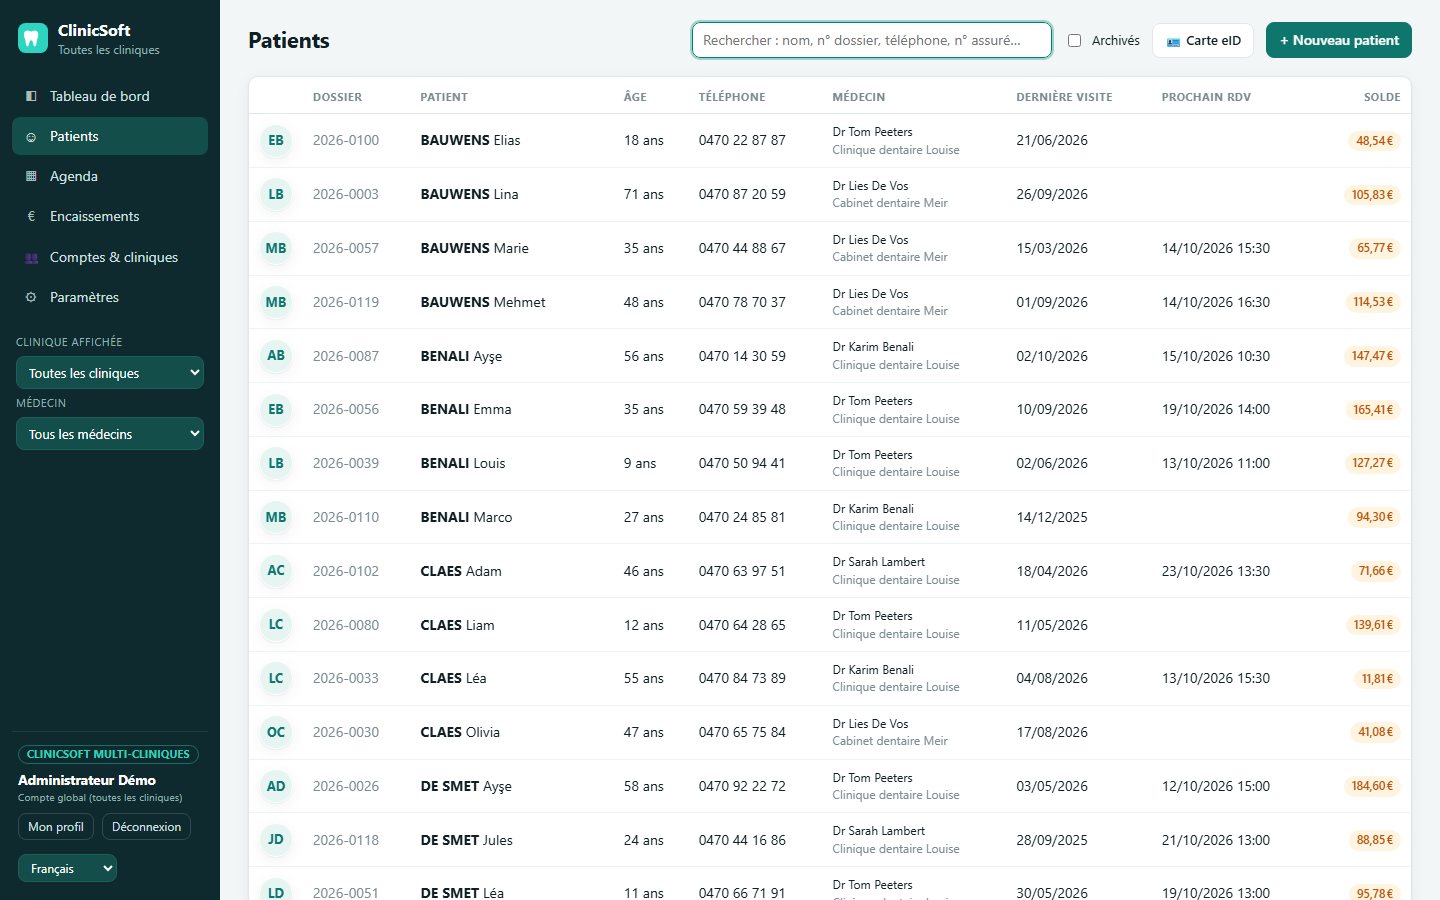This screenshot has height=900, width=1440.
Task: Open Tableau de bord in the sidebar
Action: [110, 96]
